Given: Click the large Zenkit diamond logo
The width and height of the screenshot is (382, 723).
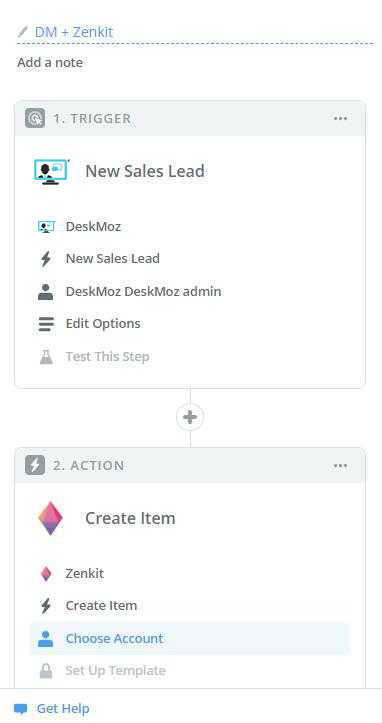Looking at the screenshot, I should pos(50,518).
